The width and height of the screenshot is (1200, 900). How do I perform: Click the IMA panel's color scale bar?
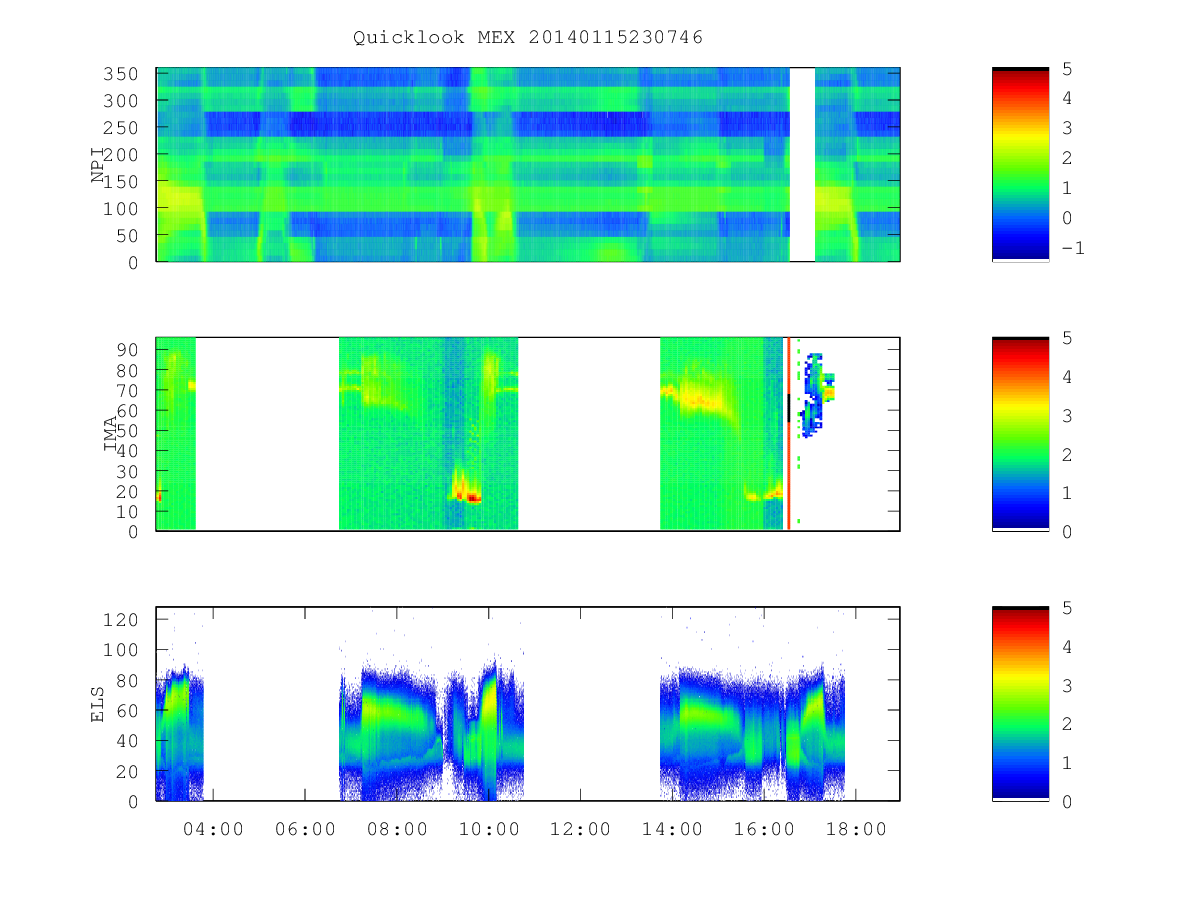1020,434
